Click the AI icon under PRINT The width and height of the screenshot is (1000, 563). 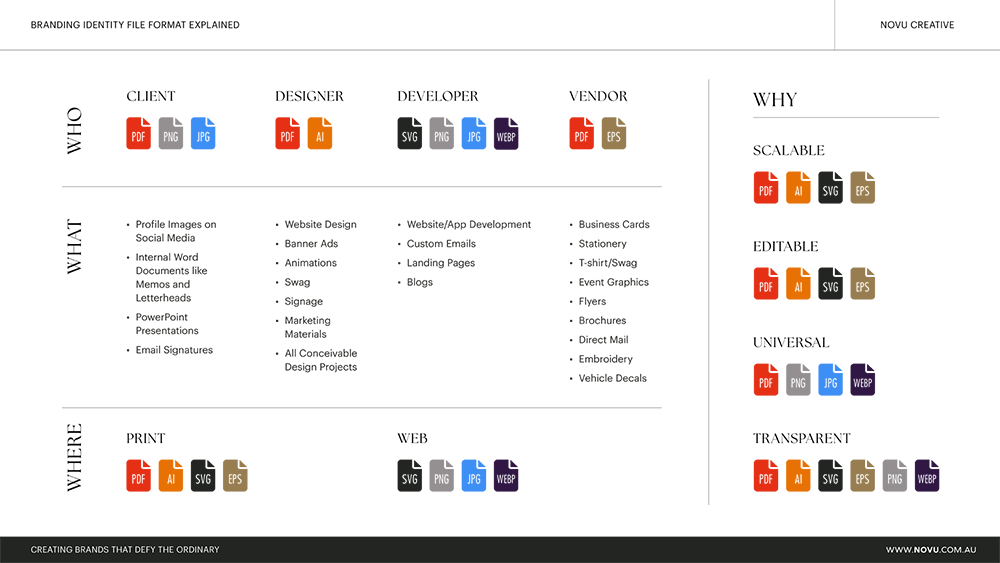pyautogui.click(x=171, y=476)
